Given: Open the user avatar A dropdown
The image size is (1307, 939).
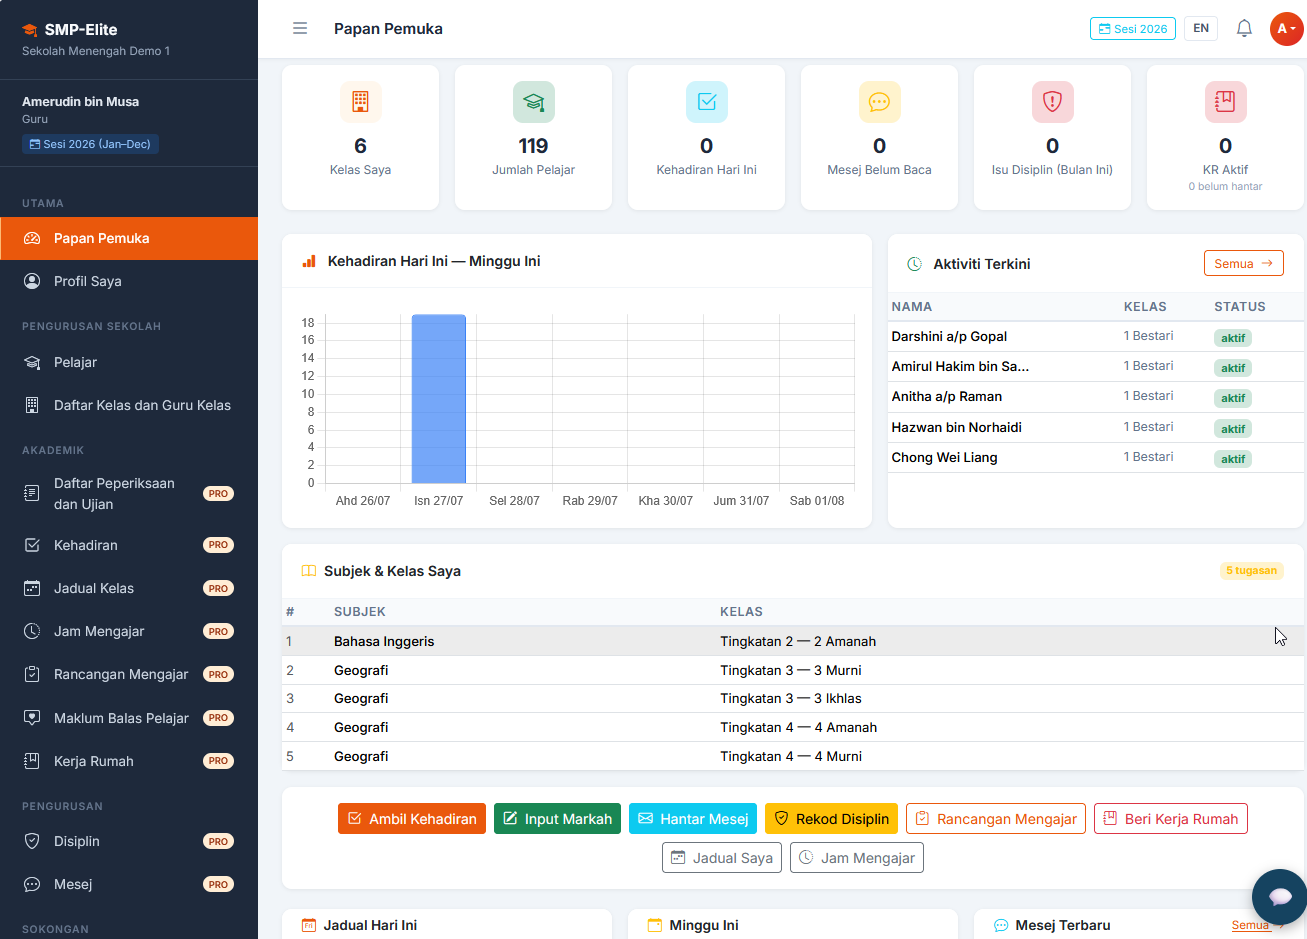Looking at the screenshot, I should tap(1286, 28).
